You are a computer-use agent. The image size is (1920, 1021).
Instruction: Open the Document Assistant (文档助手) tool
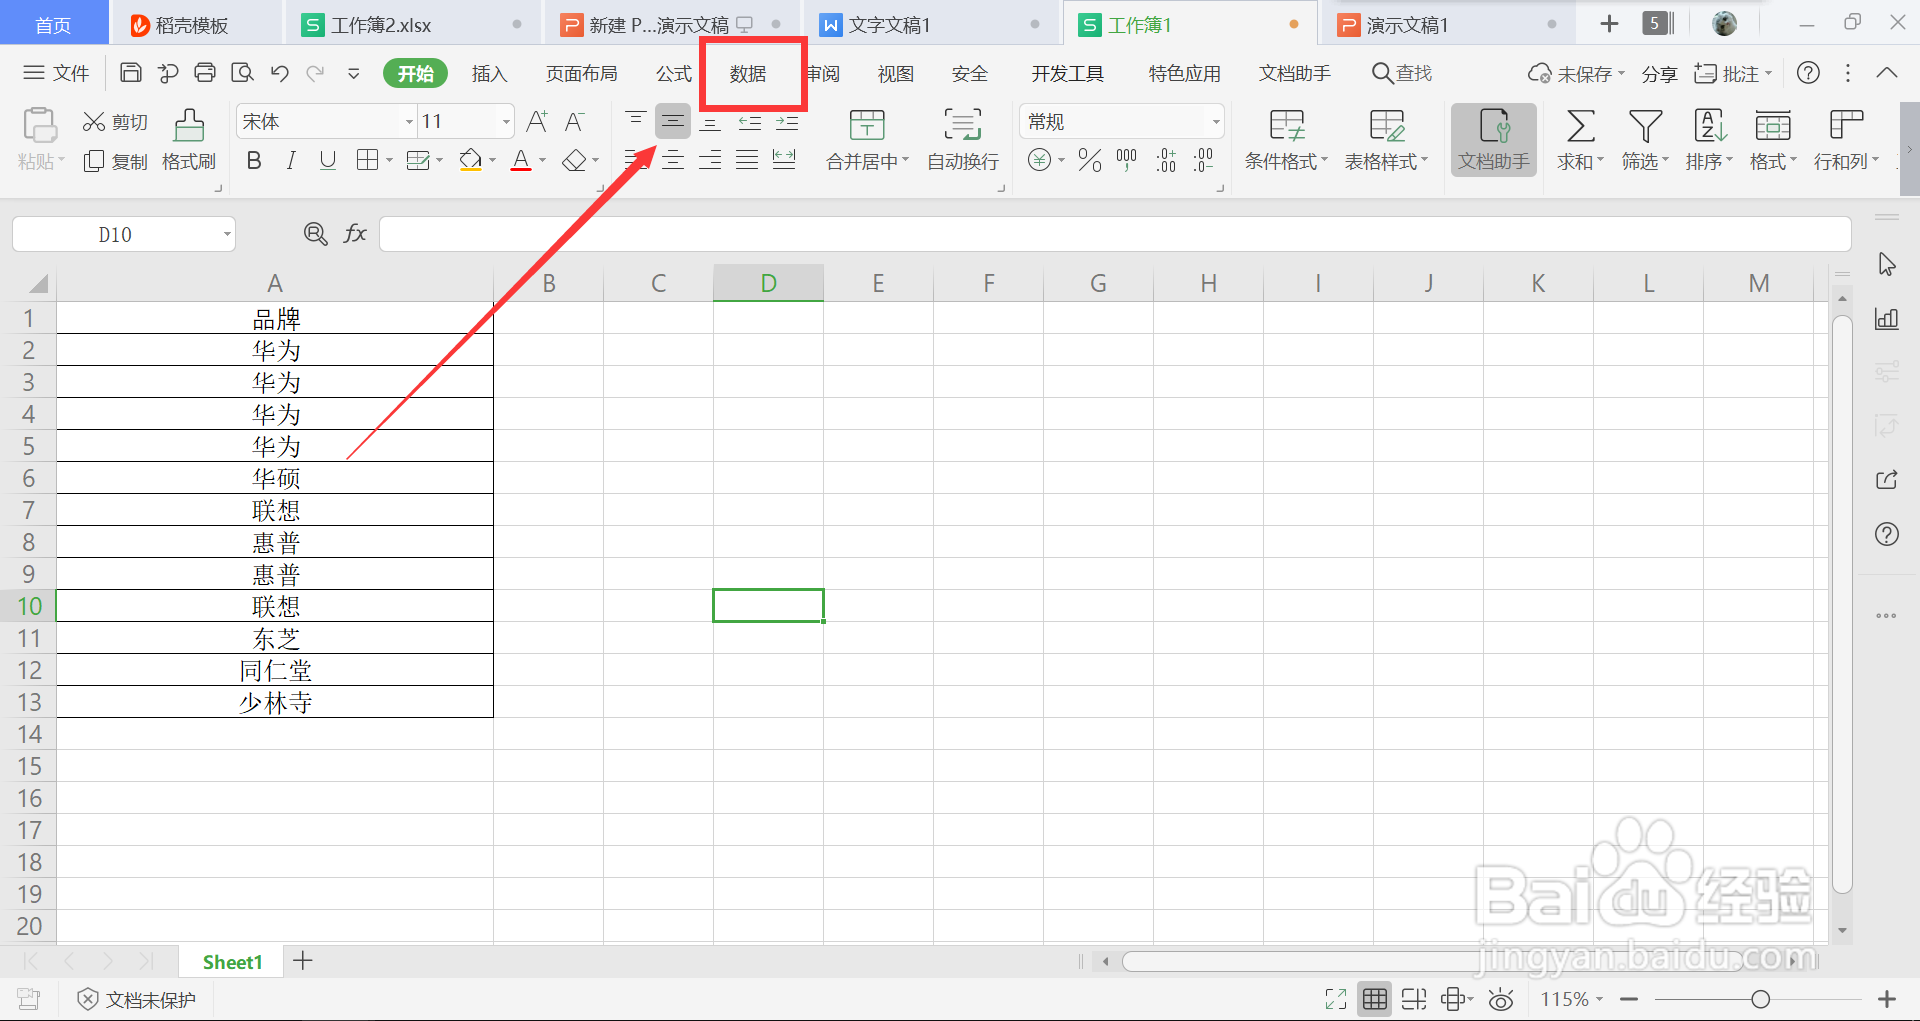point(1493,140)
